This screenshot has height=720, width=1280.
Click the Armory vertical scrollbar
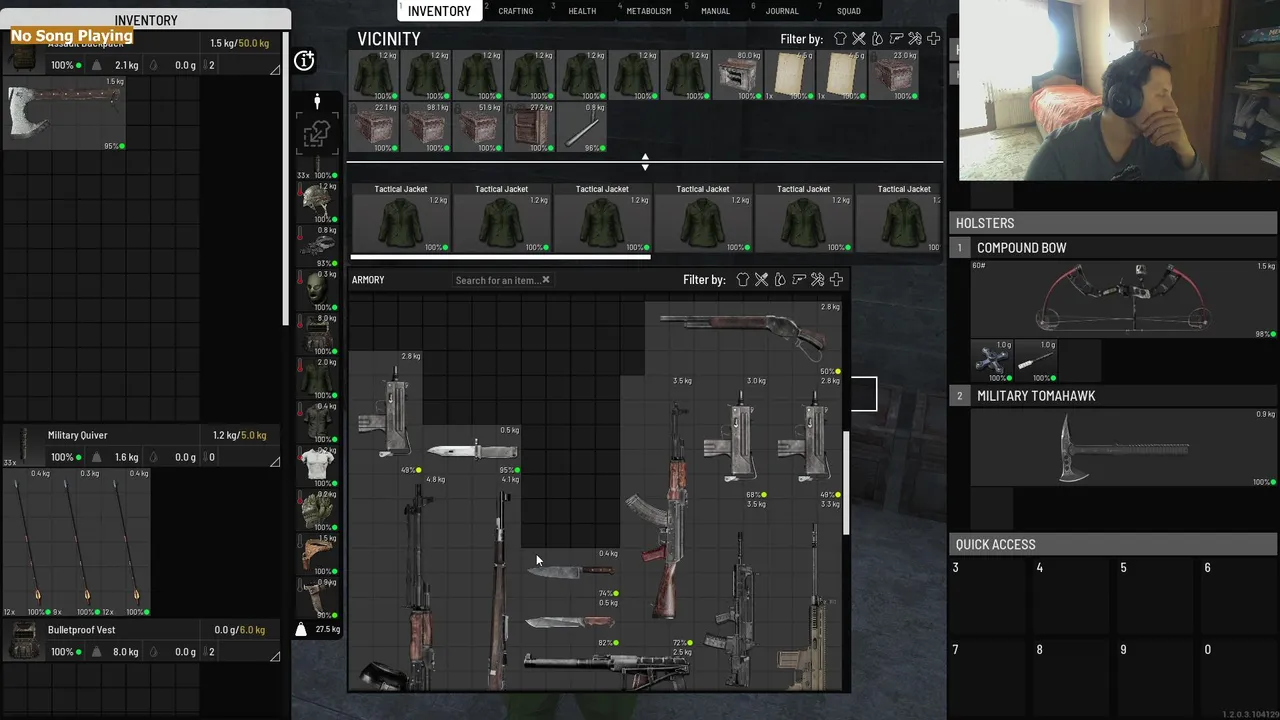click(847, 483)
